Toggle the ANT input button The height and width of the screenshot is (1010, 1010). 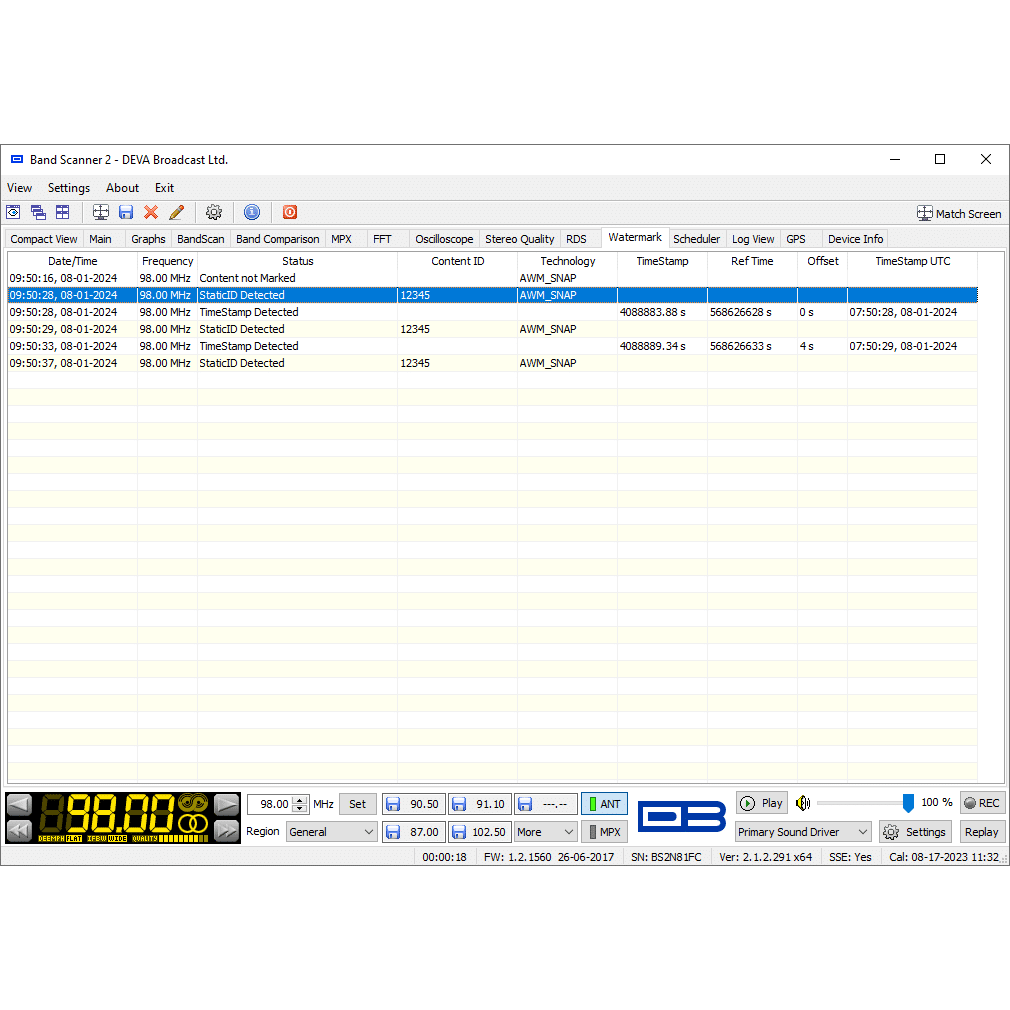point(604,804)
